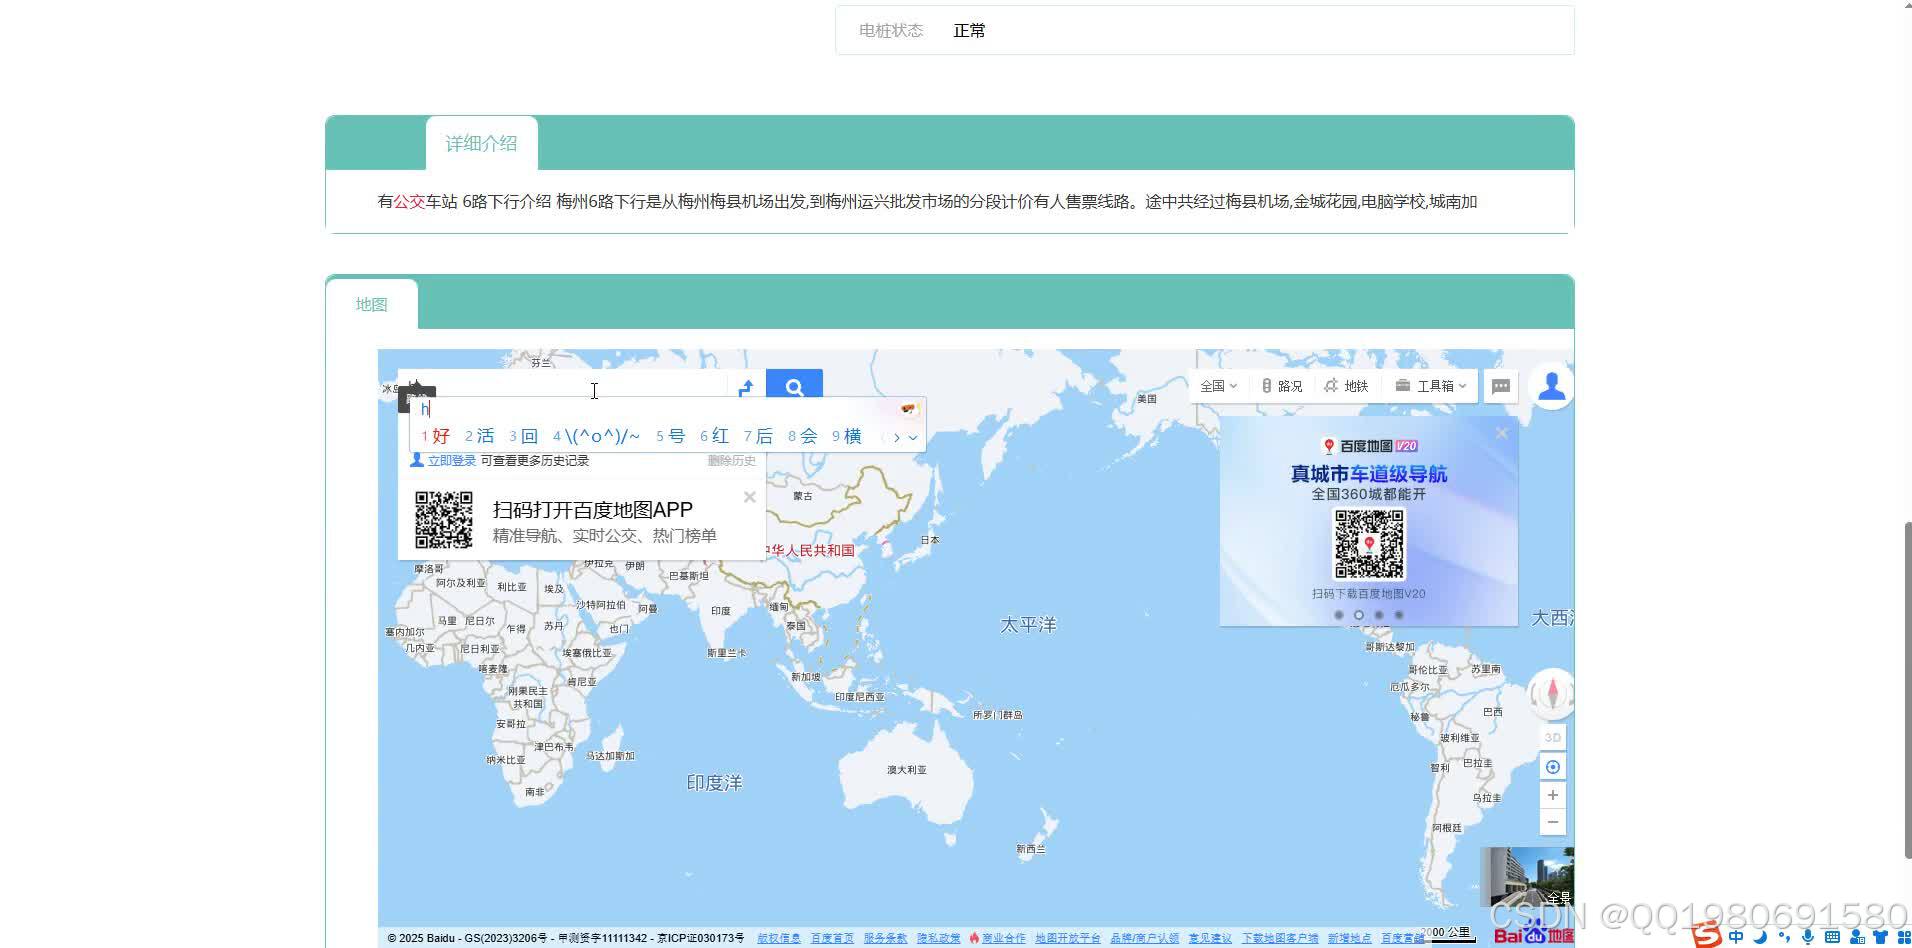1912x948 pixels.
Task: Click the IME punctuation icon
Action: click(x=1784, y=937)
